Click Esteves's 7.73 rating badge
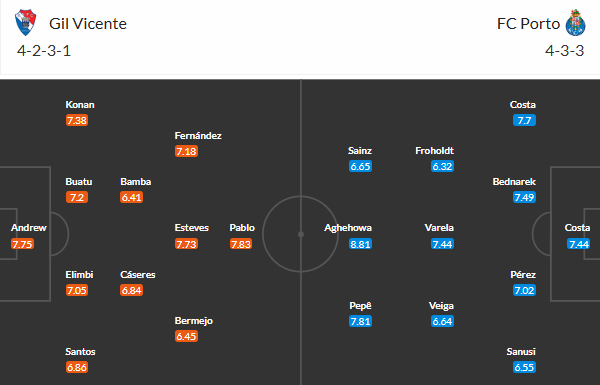The image size is (600, 385). click(186, 244)
